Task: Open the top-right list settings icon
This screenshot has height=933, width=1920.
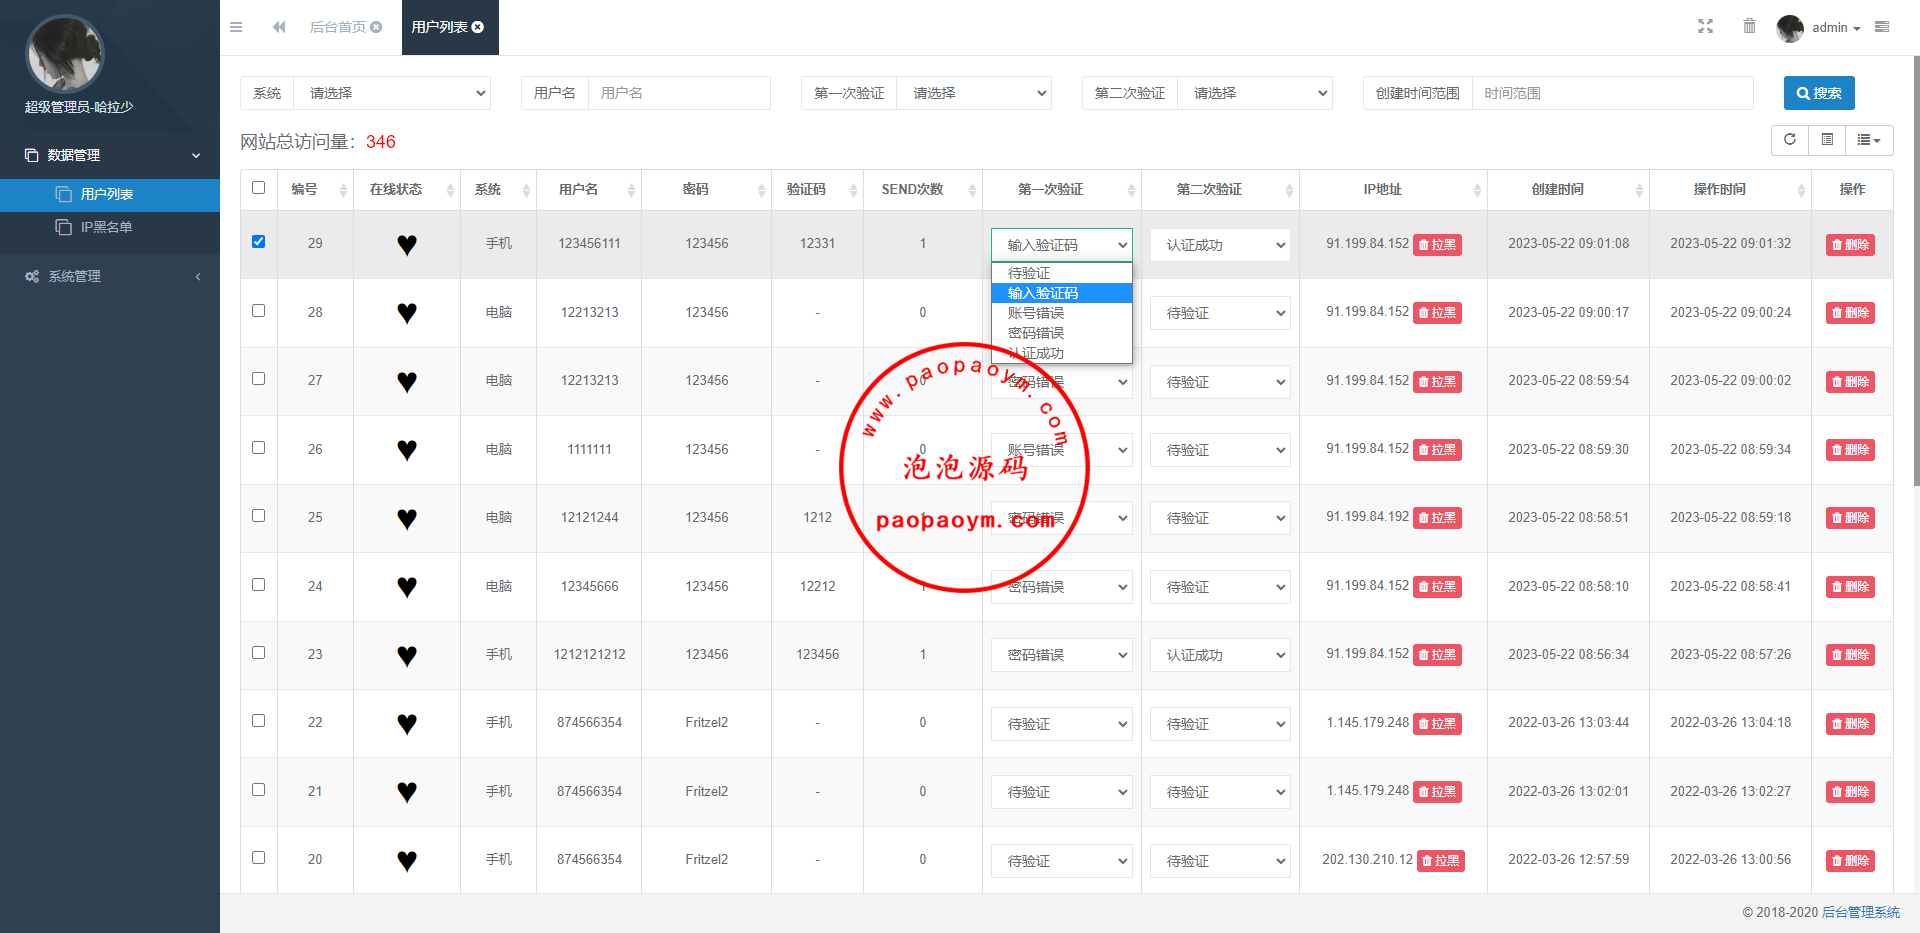Action: click(x=1882, y=27)
